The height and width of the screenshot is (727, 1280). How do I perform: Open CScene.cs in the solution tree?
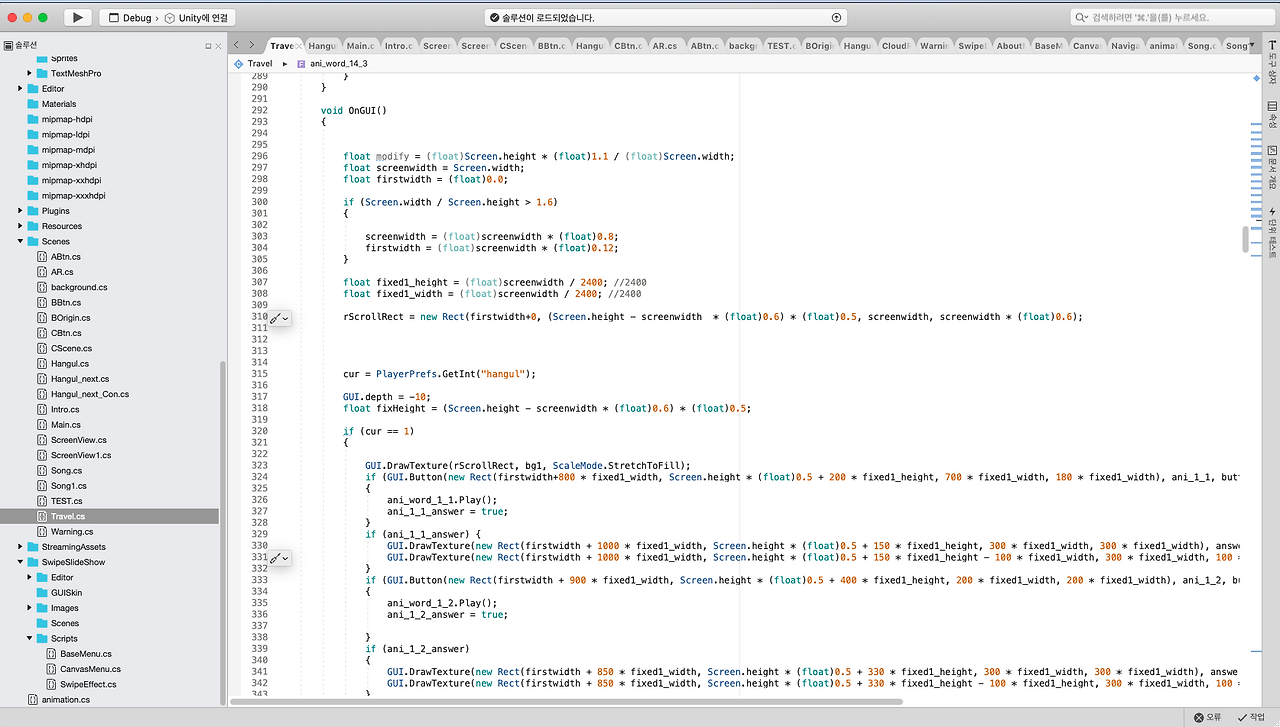tap(71, 348)
